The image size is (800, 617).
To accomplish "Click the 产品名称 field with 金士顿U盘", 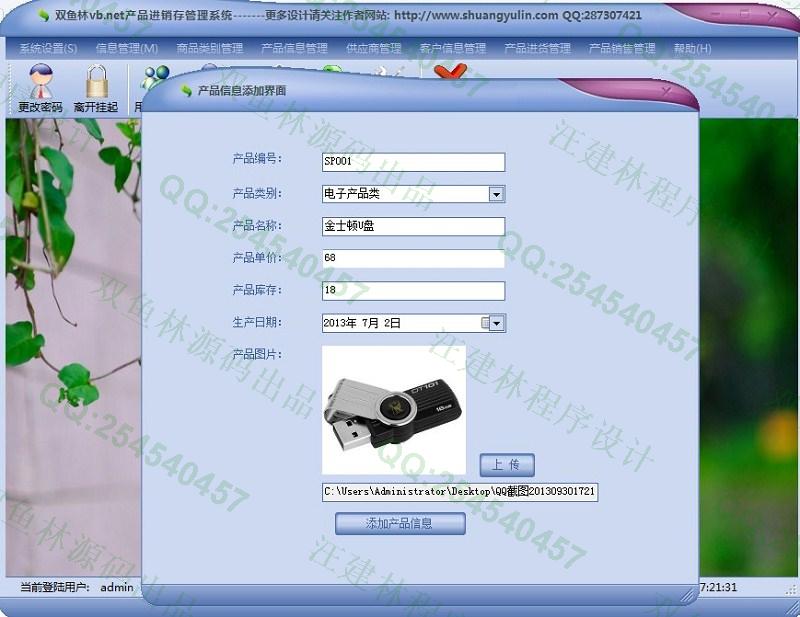I will (413, 226).
